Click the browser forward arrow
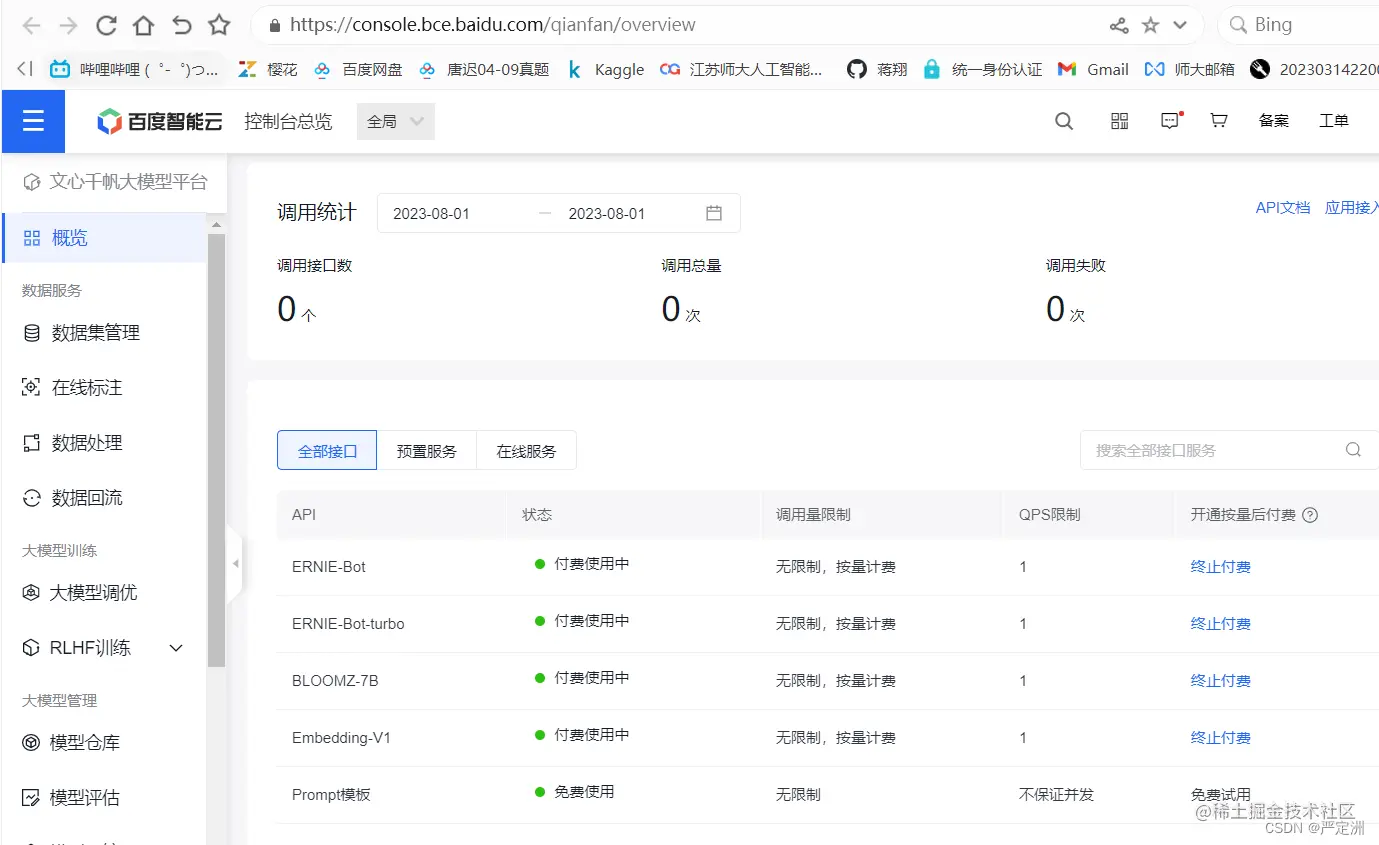 pyautogui.click(x=68, y=25)
